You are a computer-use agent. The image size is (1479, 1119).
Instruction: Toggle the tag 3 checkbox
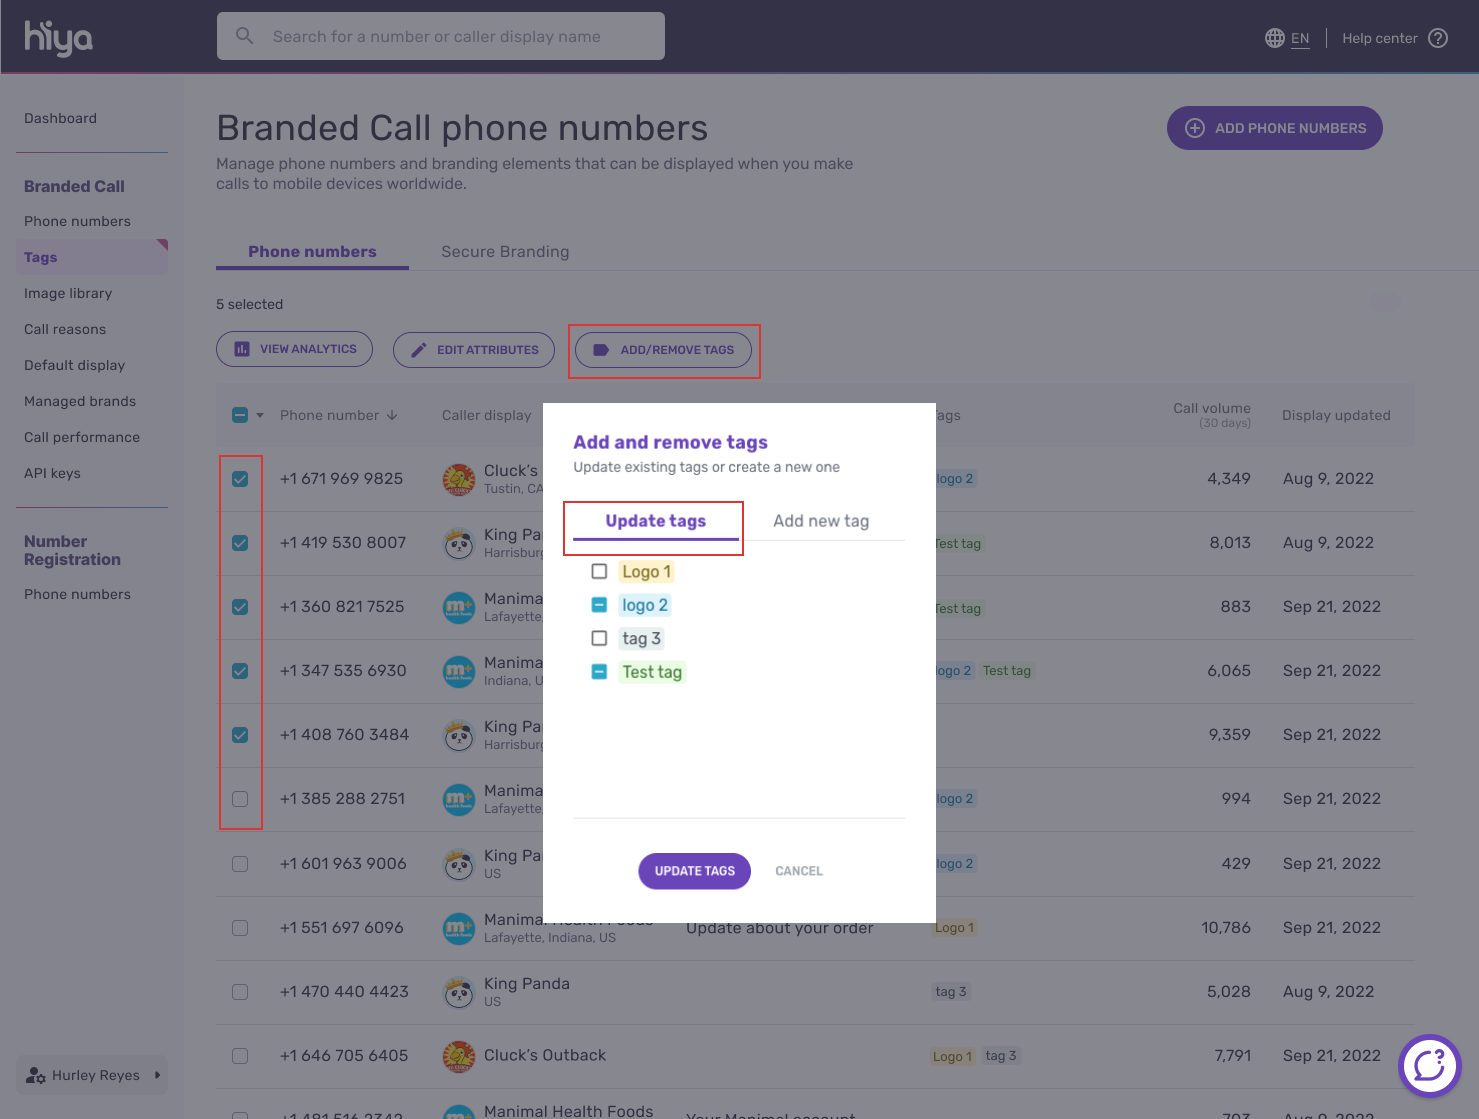[599, 638]
